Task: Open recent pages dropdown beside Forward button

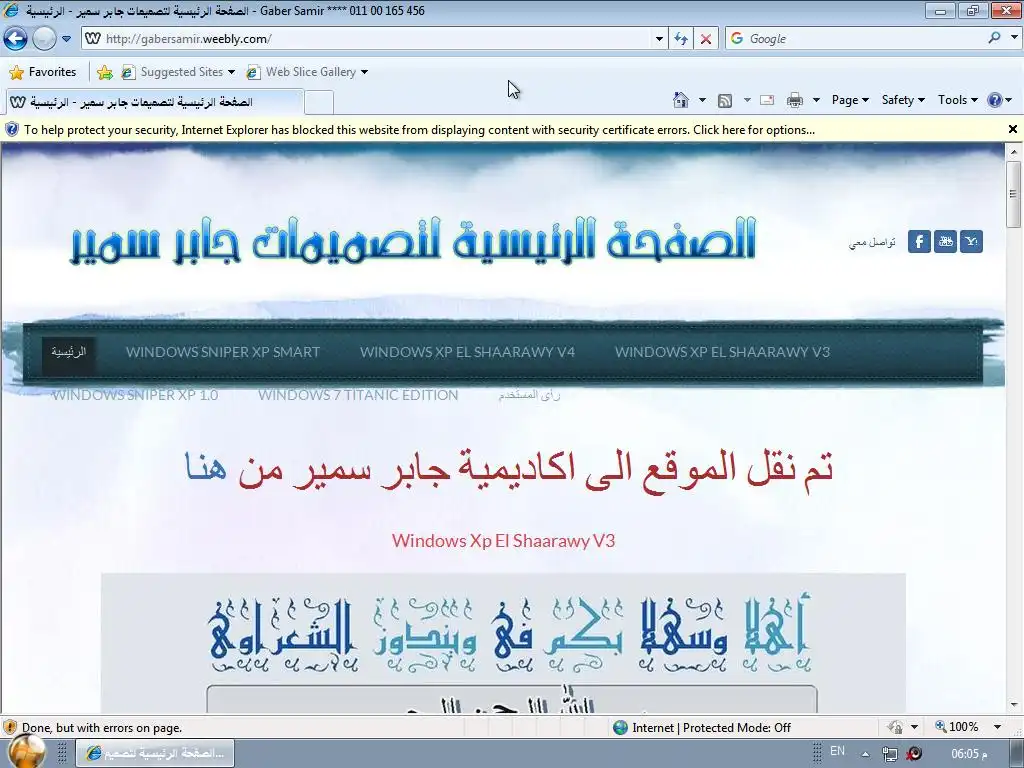Action: pyautogui.click(x=66, y=39)
